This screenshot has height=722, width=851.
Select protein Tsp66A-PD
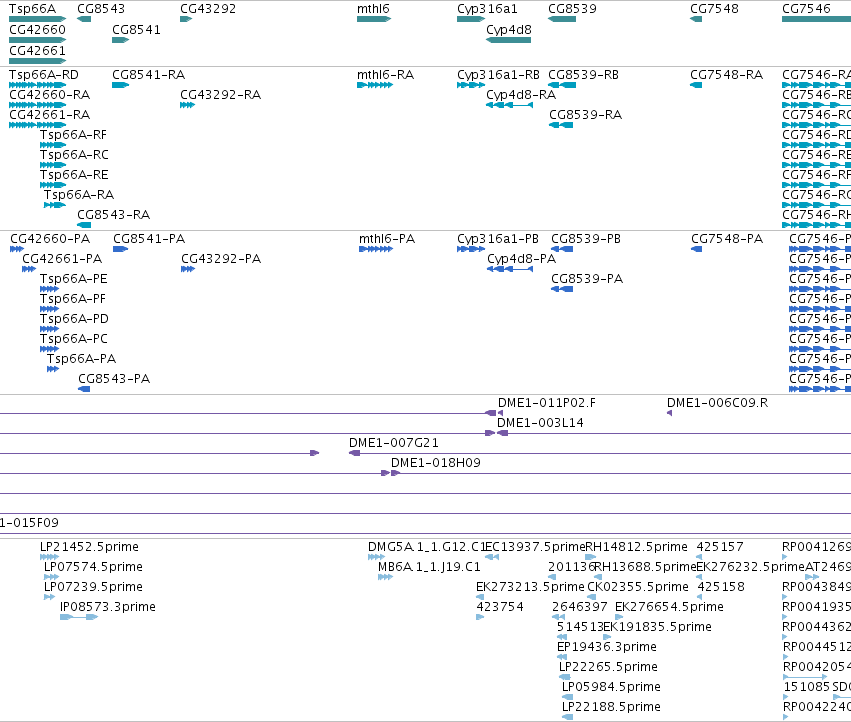[49, 329]
